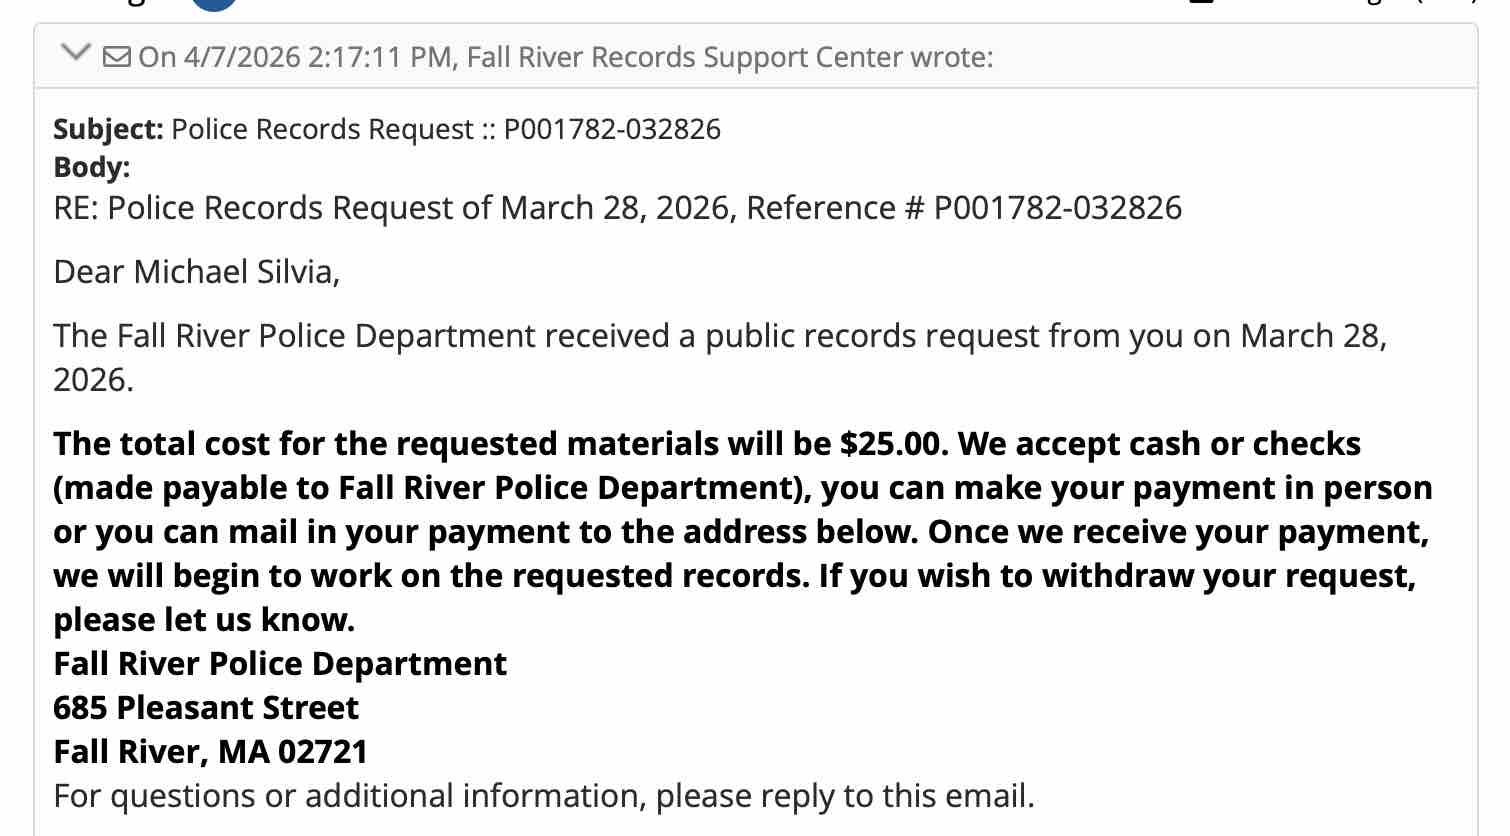This screenshot has width=1510, height=836.
Task: Click the "Fall River, MA 02721" line
Action: pos(211,752)
